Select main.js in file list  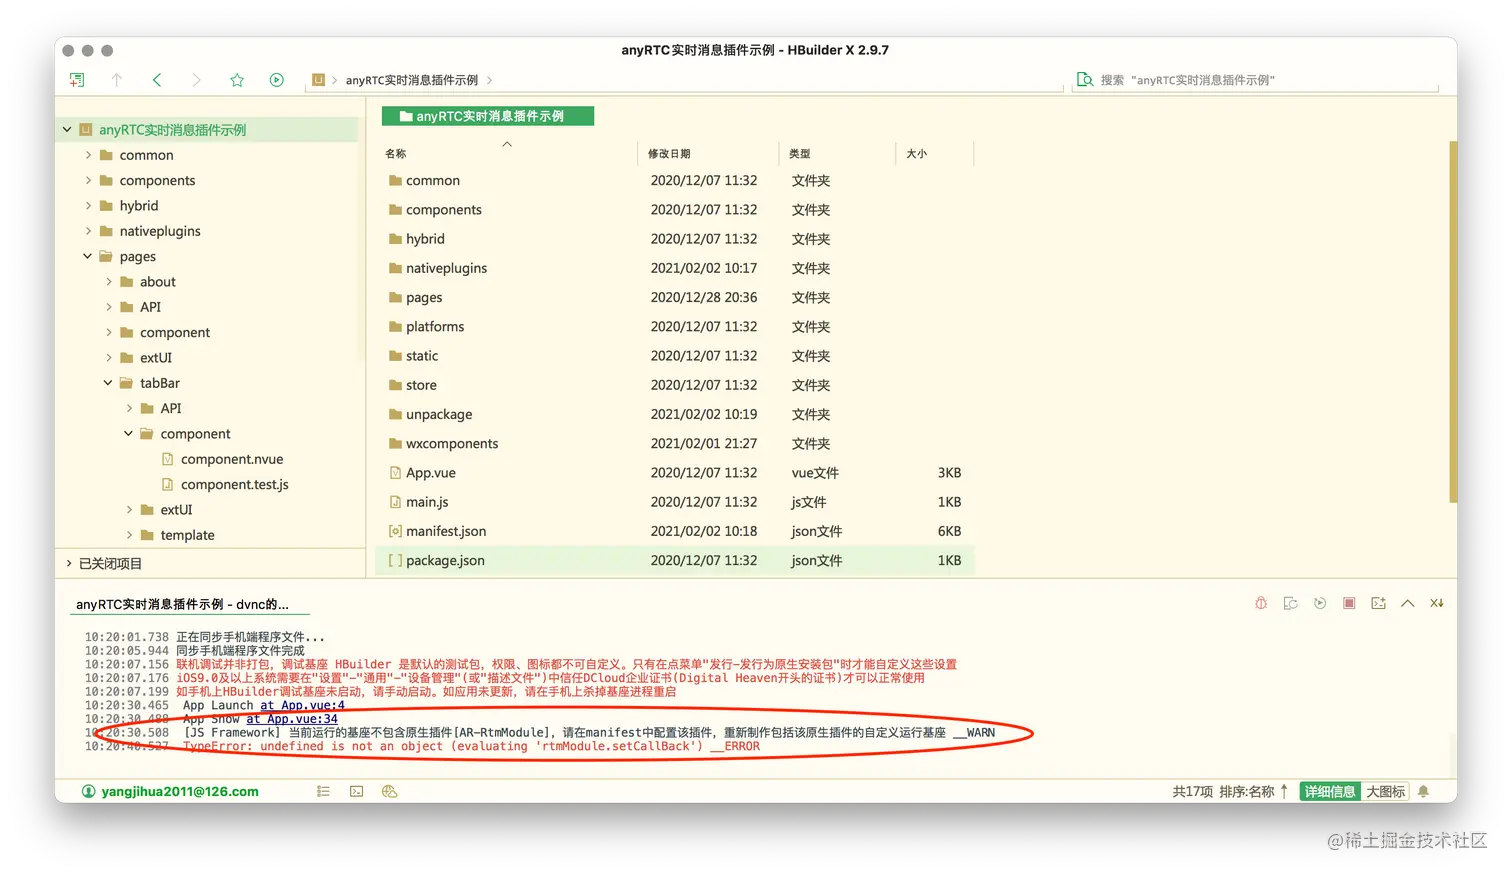click(x=675, y=502)
